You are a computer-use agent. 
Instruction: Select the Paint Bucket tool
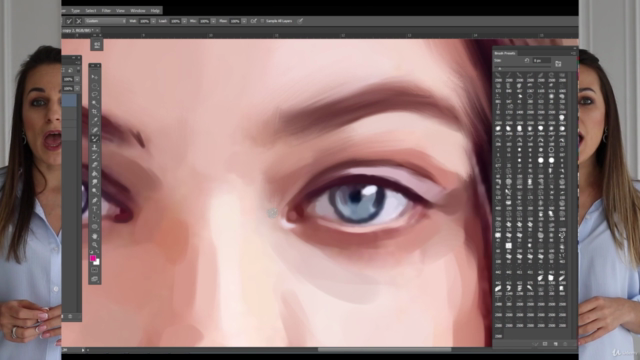95,174
